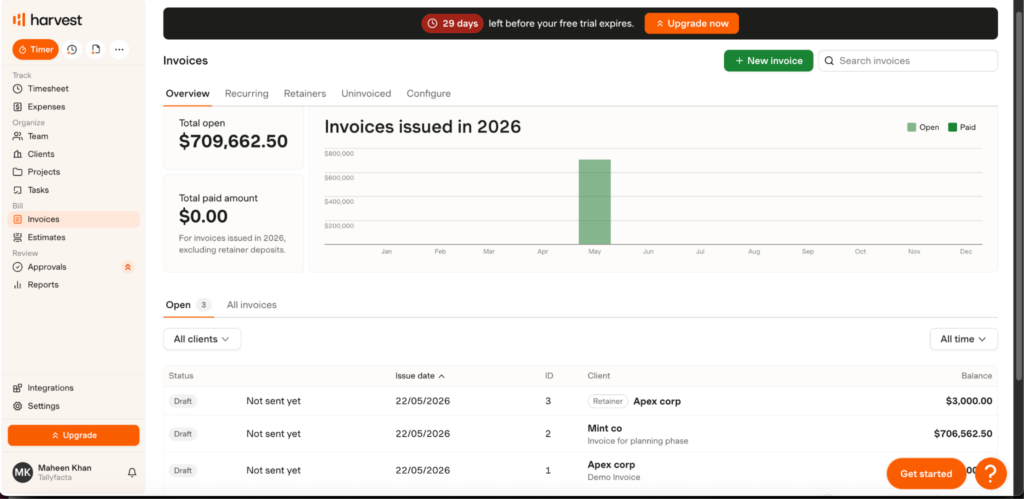Click the May bar in chart
The height and width of the screenshot is (499, 1024).
(594, 202)
